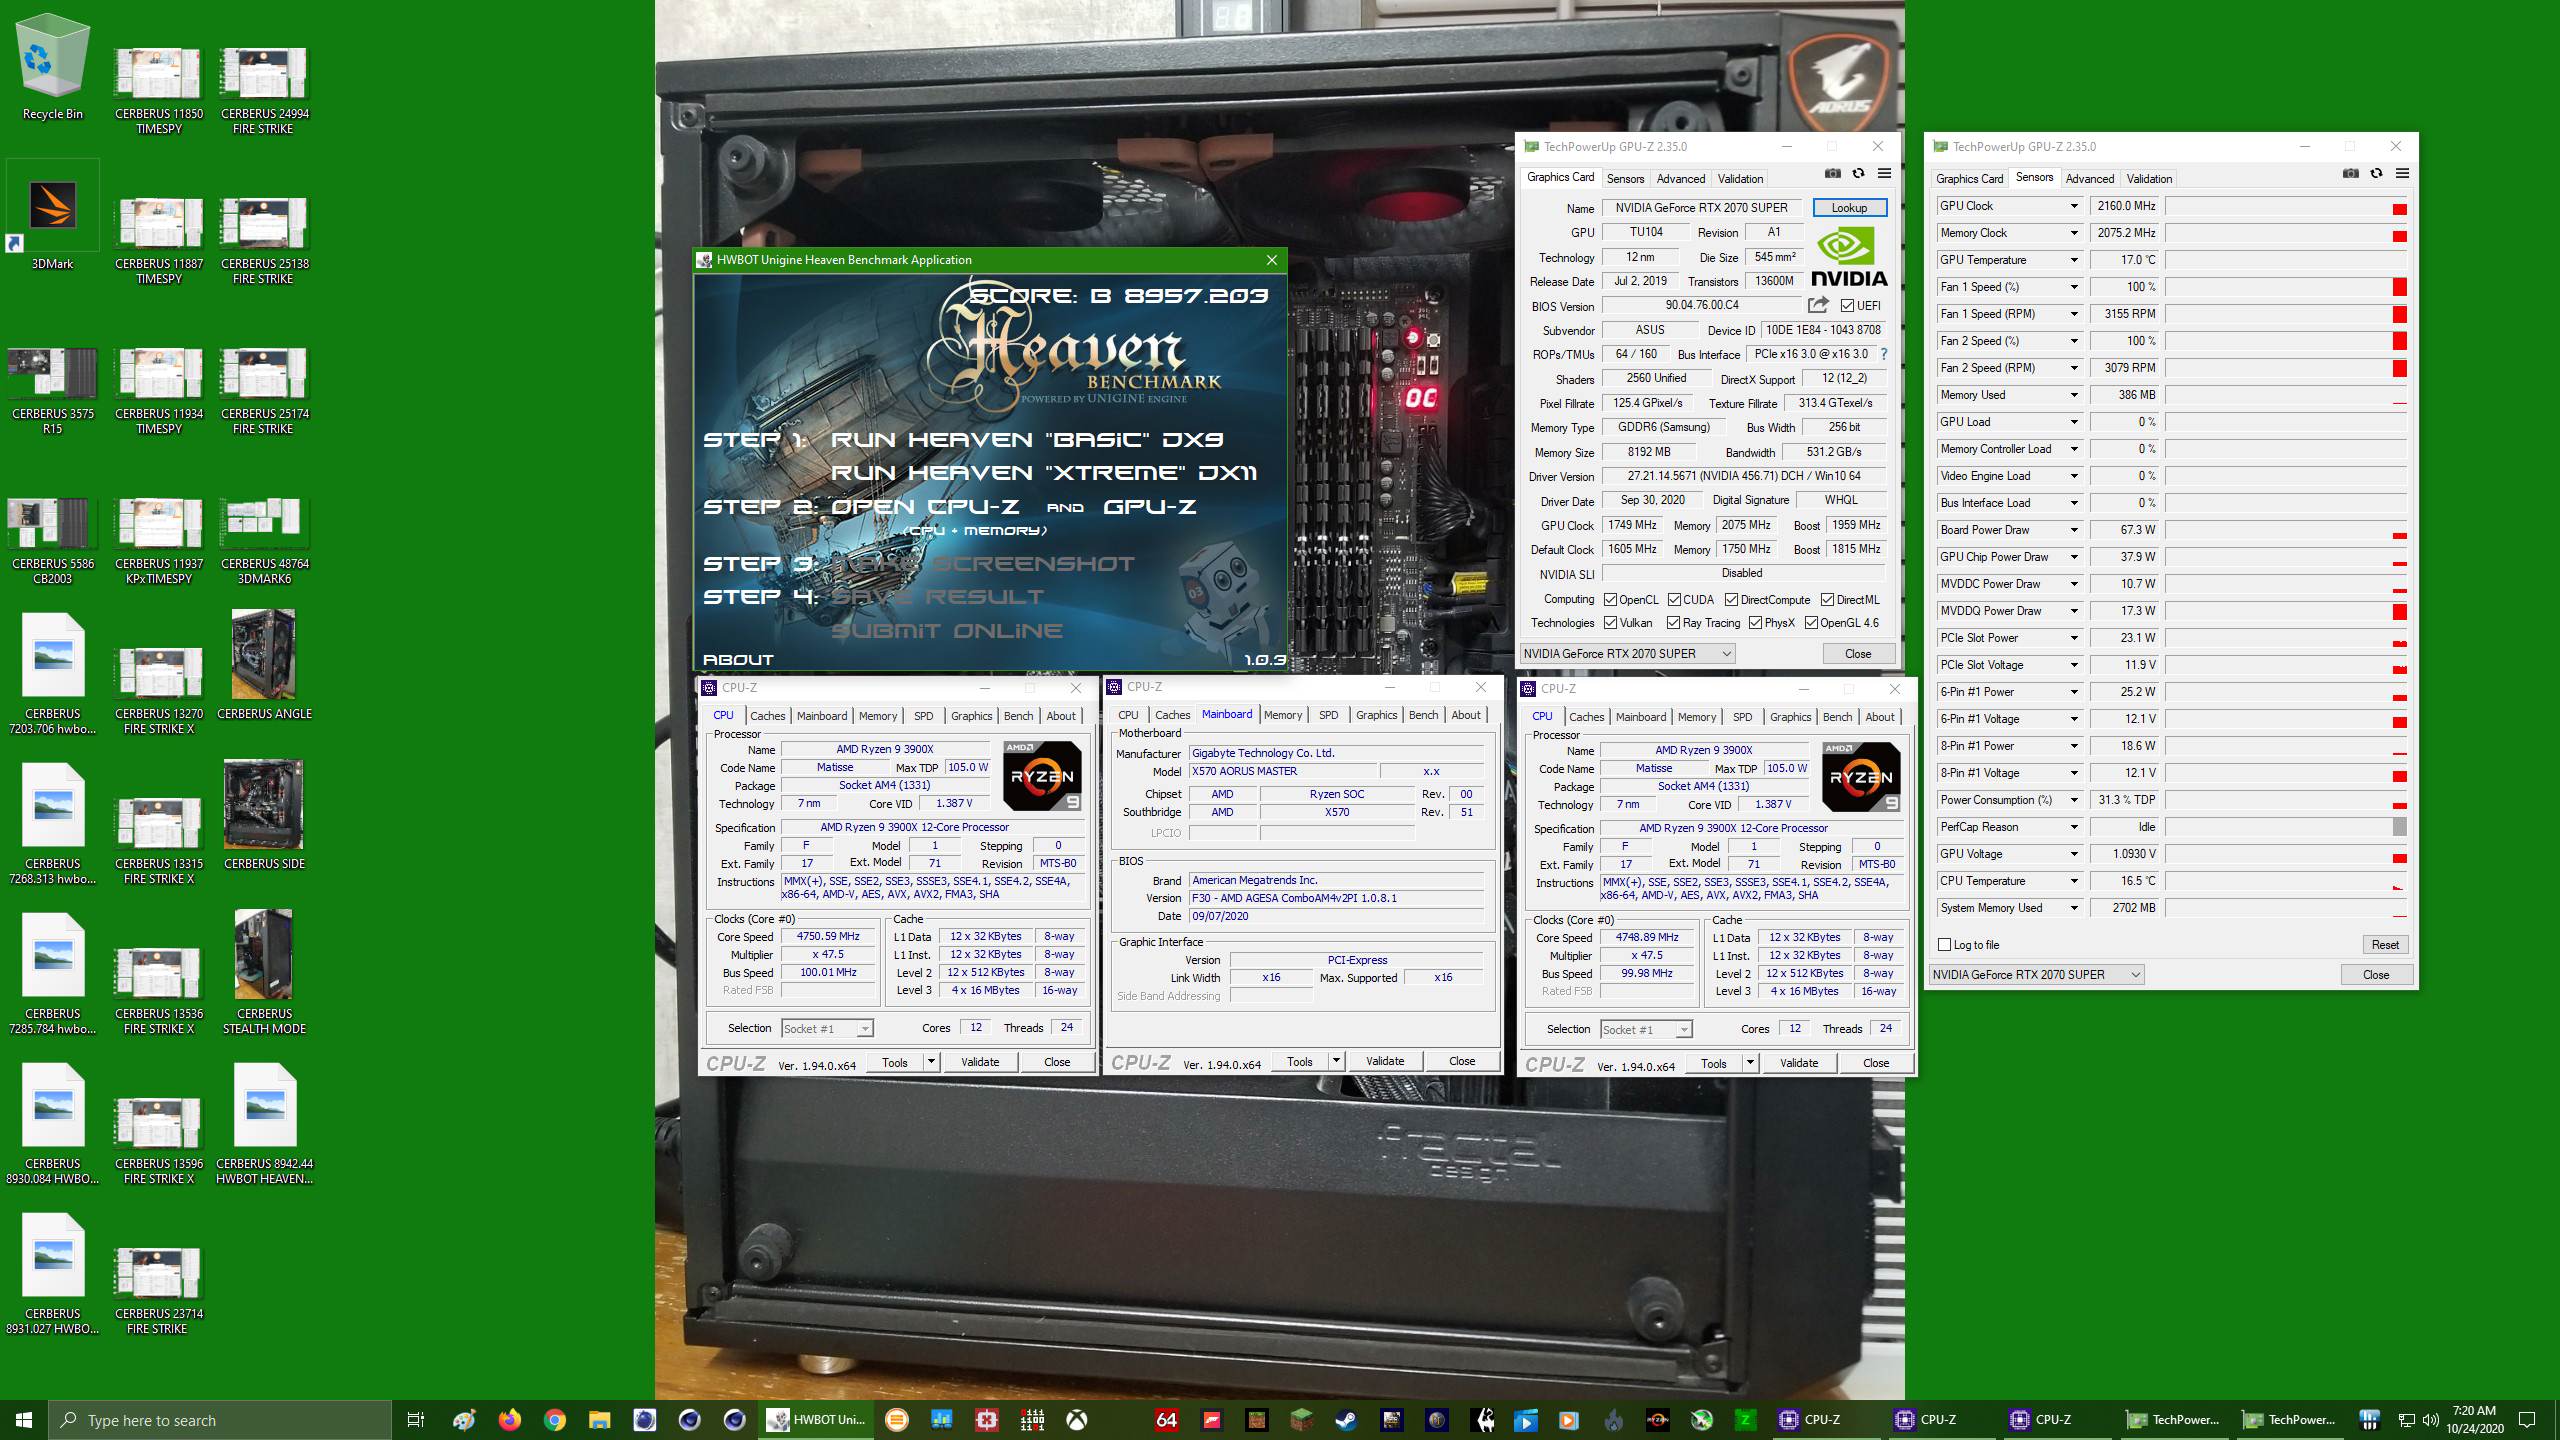Launch Firefox from the taskbar
This screenshot has width=2560, height=1440.
[509, 1420]
